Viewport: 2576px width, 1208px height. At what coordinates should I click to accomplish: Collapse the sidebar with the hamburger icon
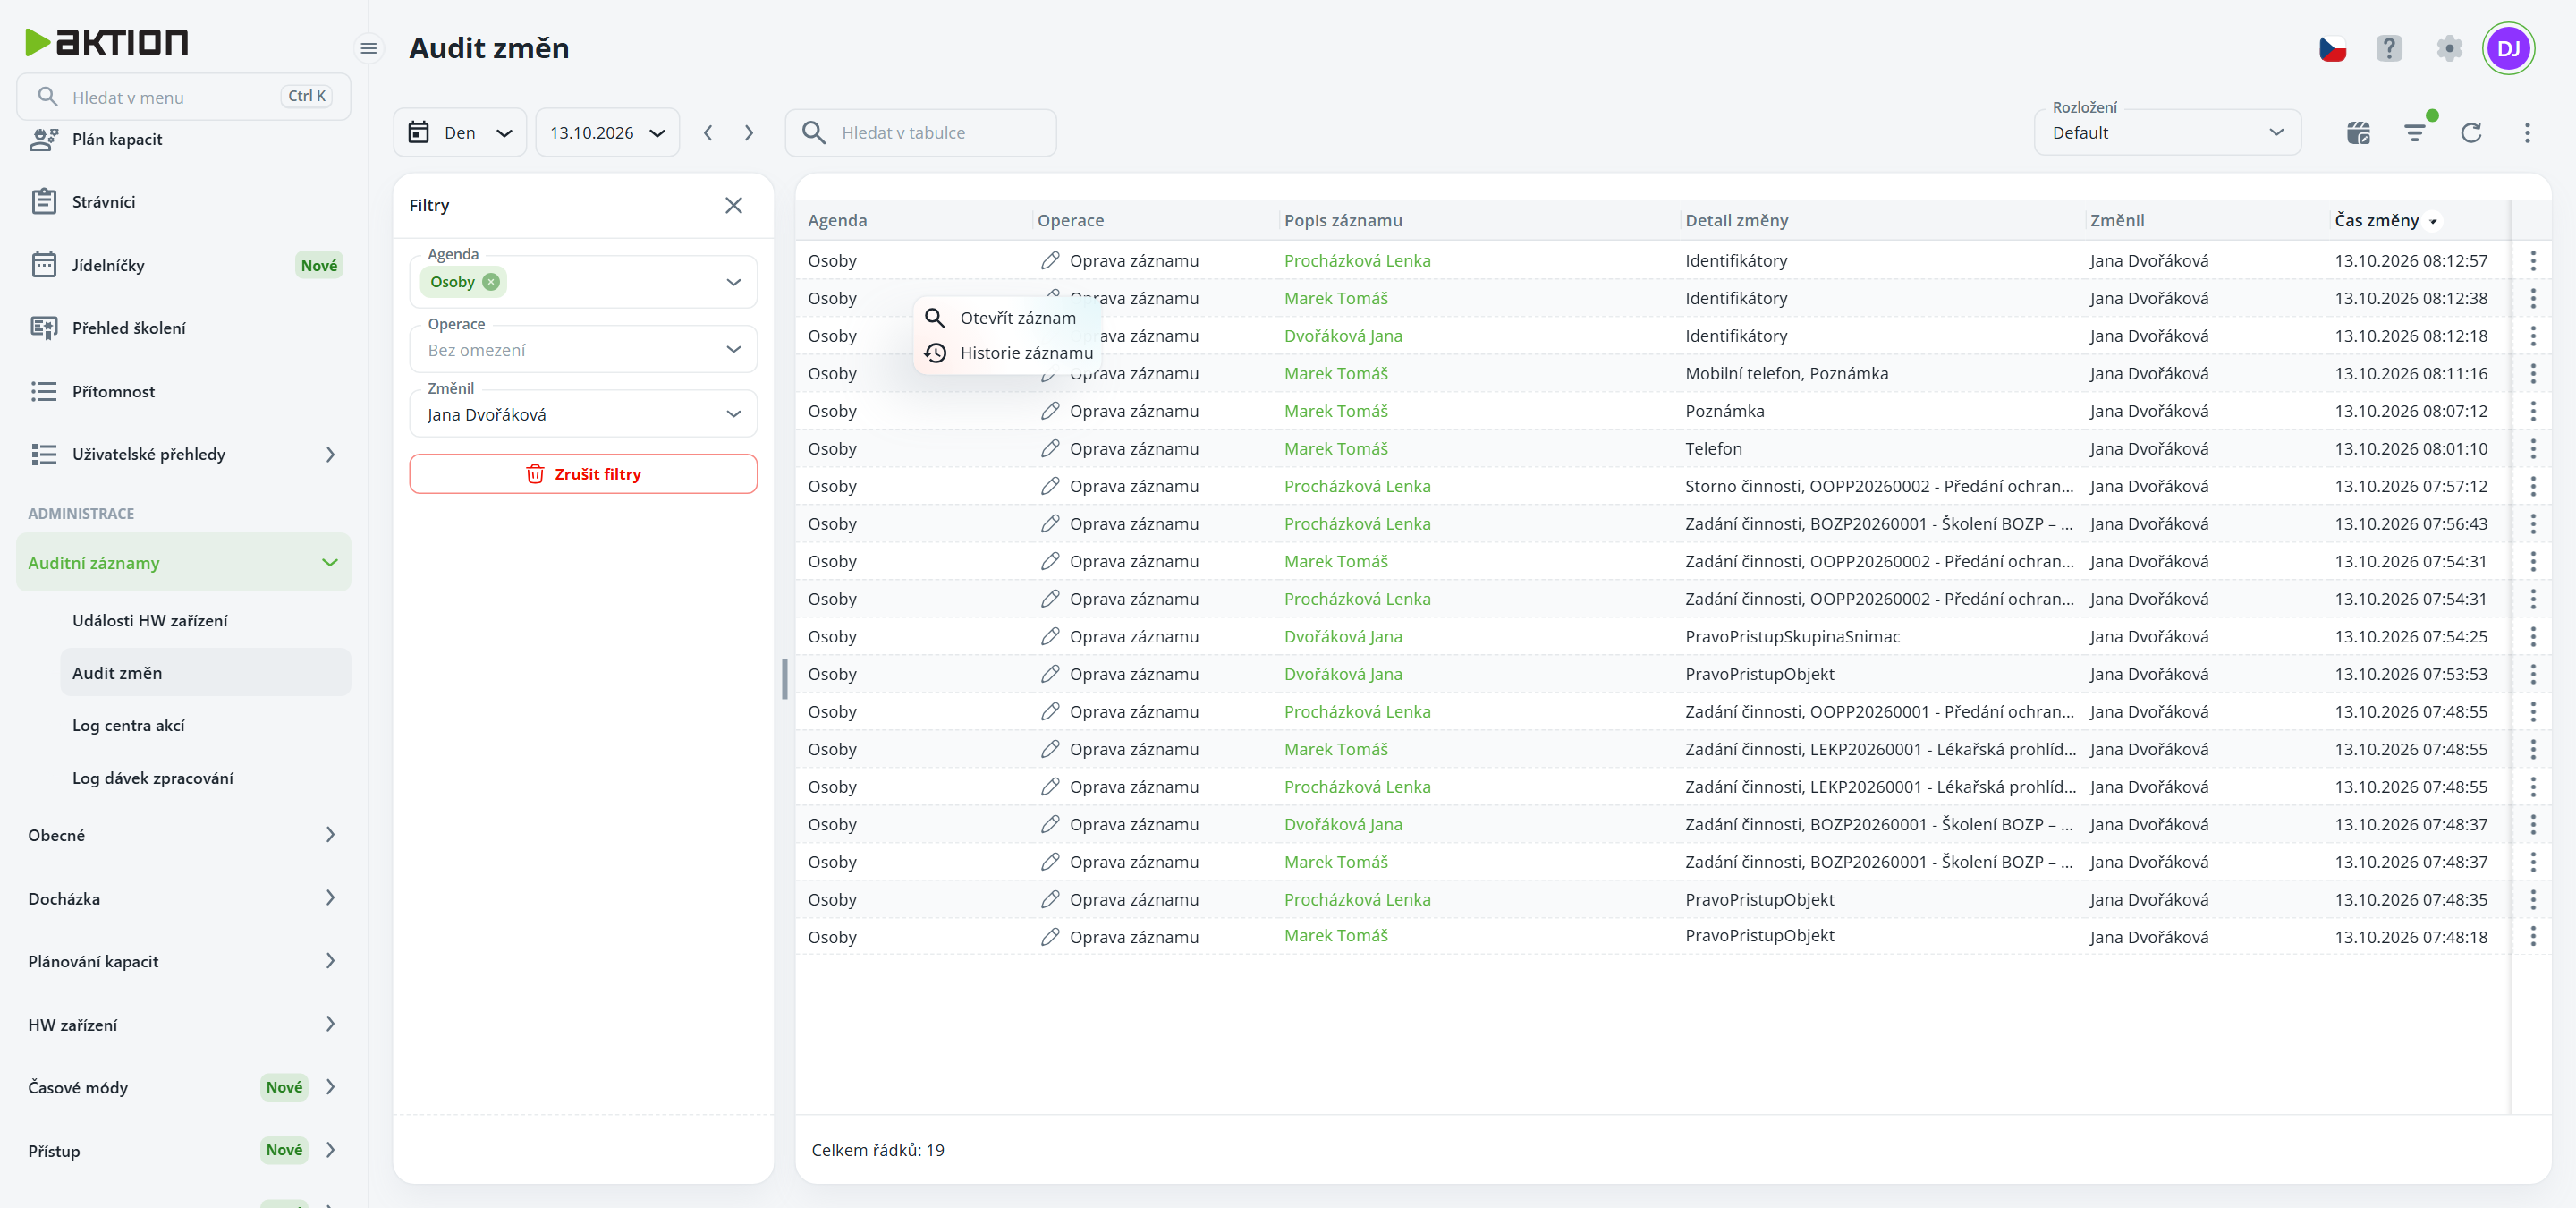[x=369, y=48]
